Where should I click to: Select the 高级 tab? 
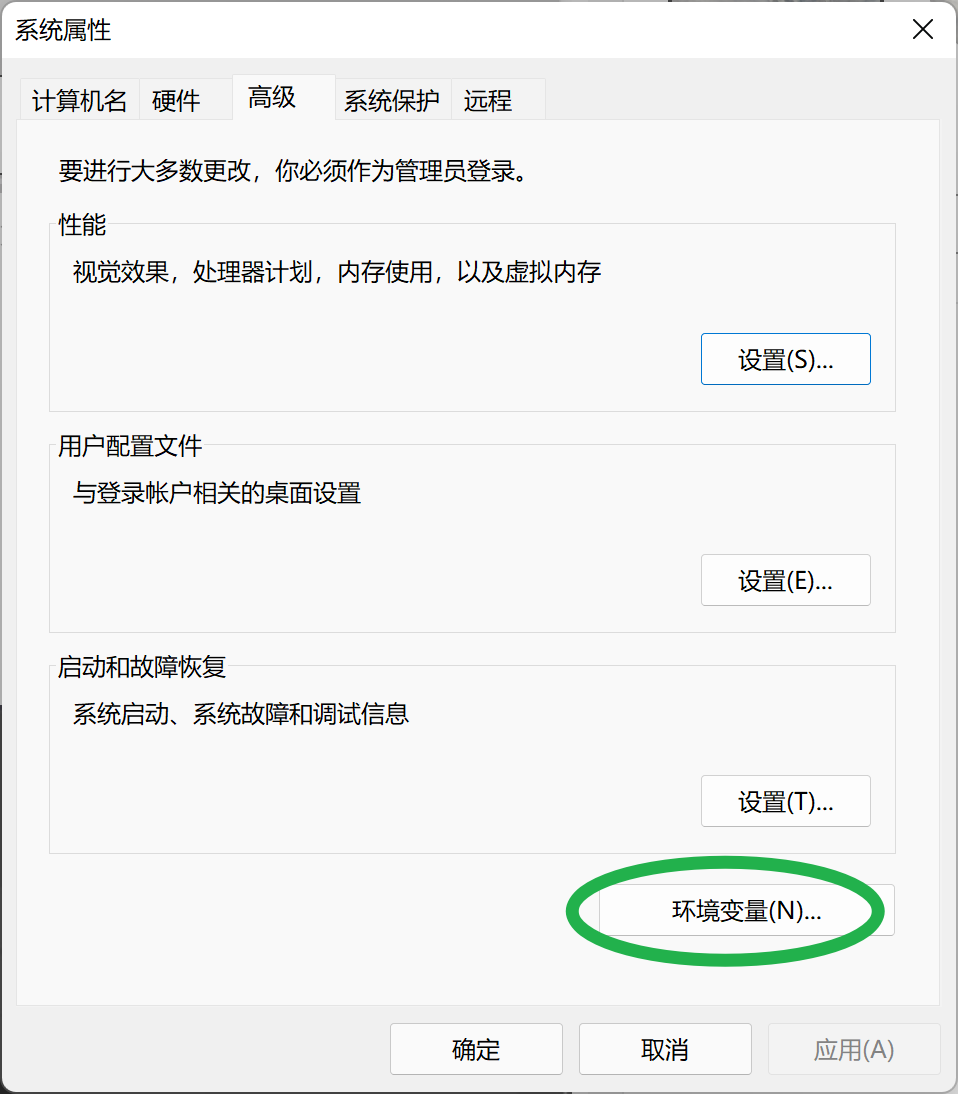click(x=272, y=98)
